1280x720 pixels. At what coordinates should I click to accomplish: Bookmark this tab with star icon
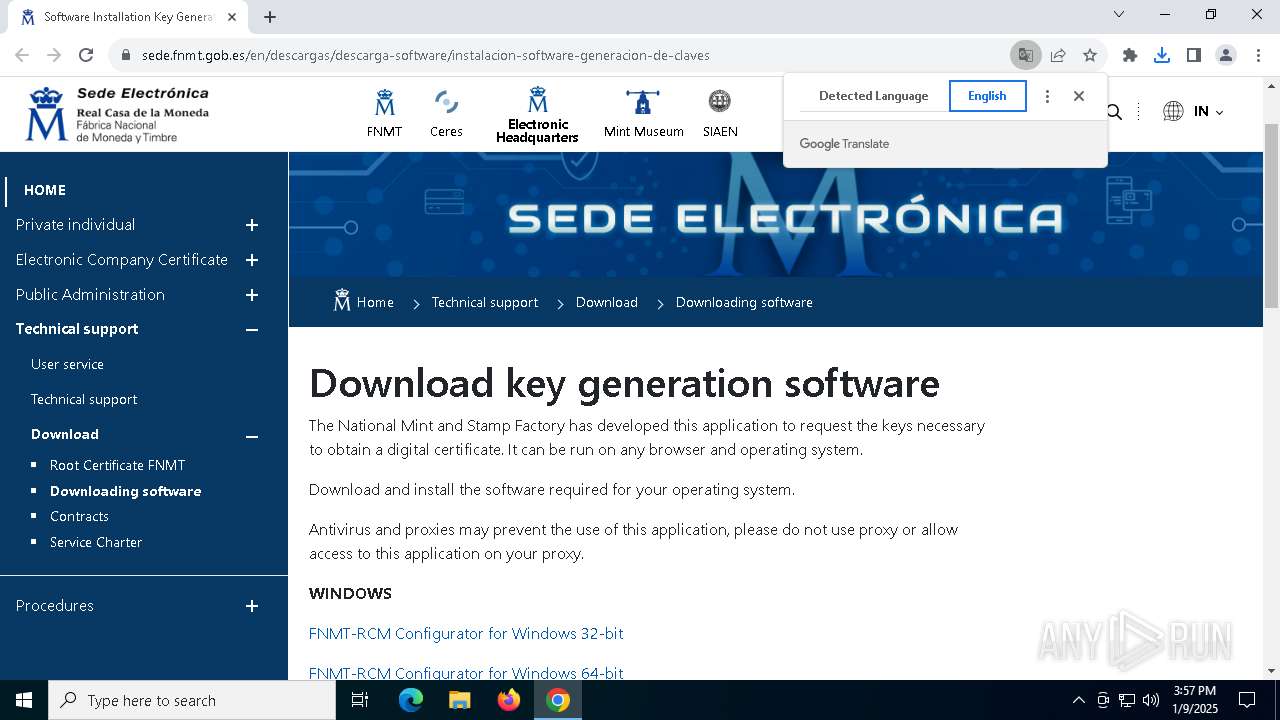(1090, 55)
